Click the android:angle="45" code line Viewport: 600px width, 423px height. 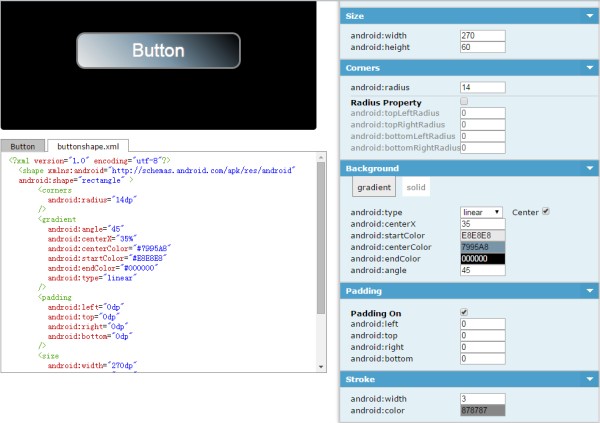(86, 229)
